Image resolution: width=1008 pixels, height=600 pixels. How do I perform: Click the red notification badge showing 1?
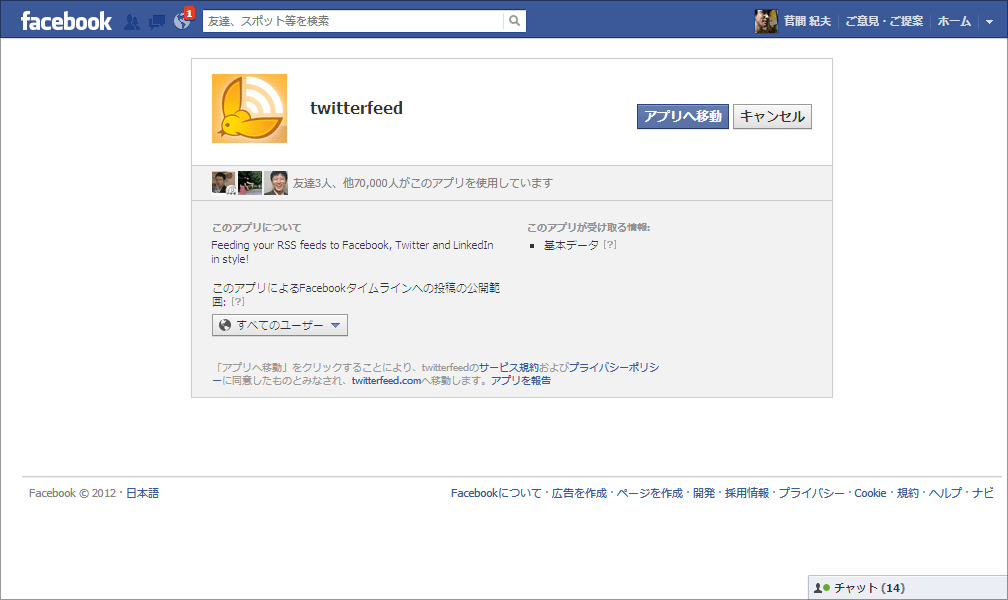pos(189,13)
